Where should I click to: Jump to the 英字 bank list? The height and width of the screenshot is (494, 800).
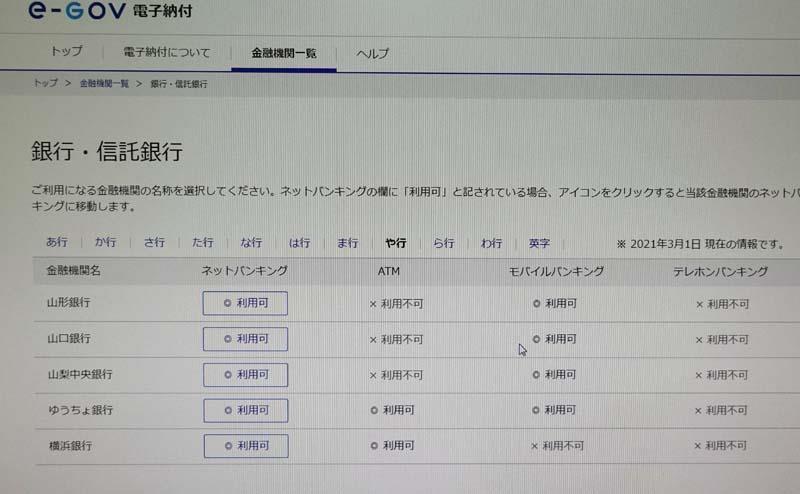(539, 243)
